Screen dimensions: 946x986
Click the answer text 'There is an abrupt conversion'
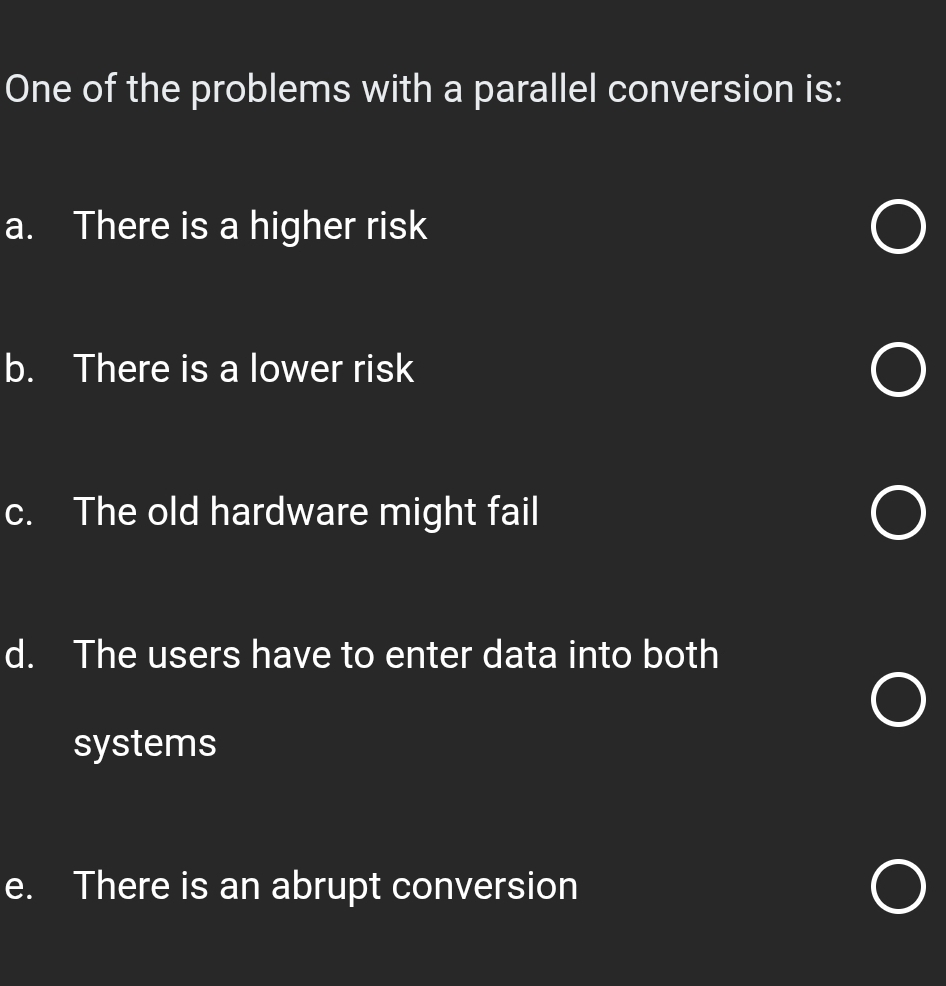pos(326,887)
